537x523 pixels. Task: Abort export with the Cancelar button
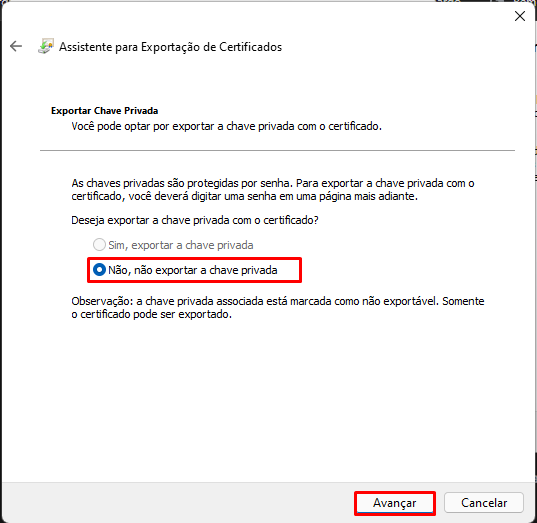484,503
